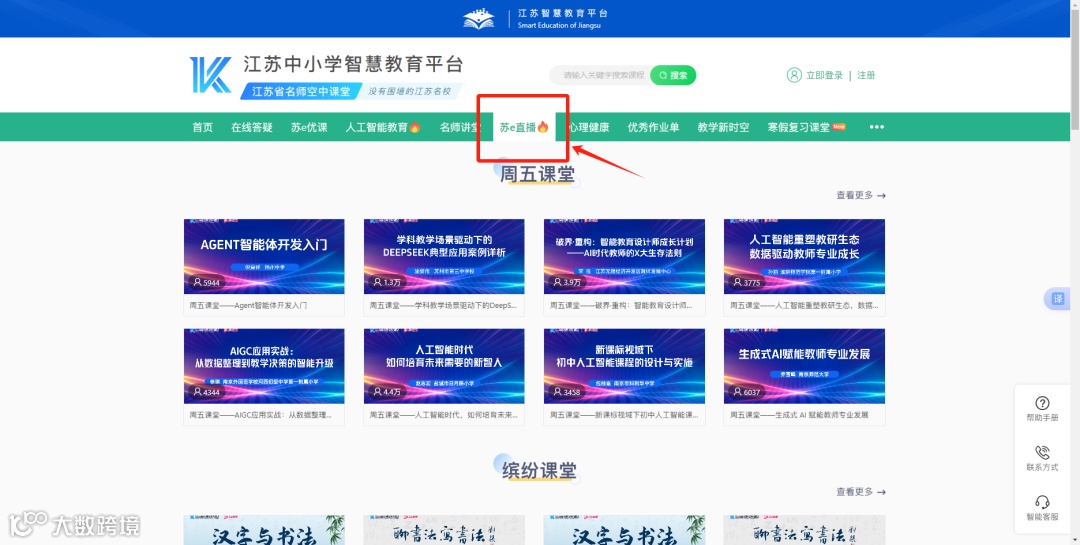The image size is (1080, 545).
Task: Open the 名师讲堂 nav tab
Action: [x=461, y=127]
